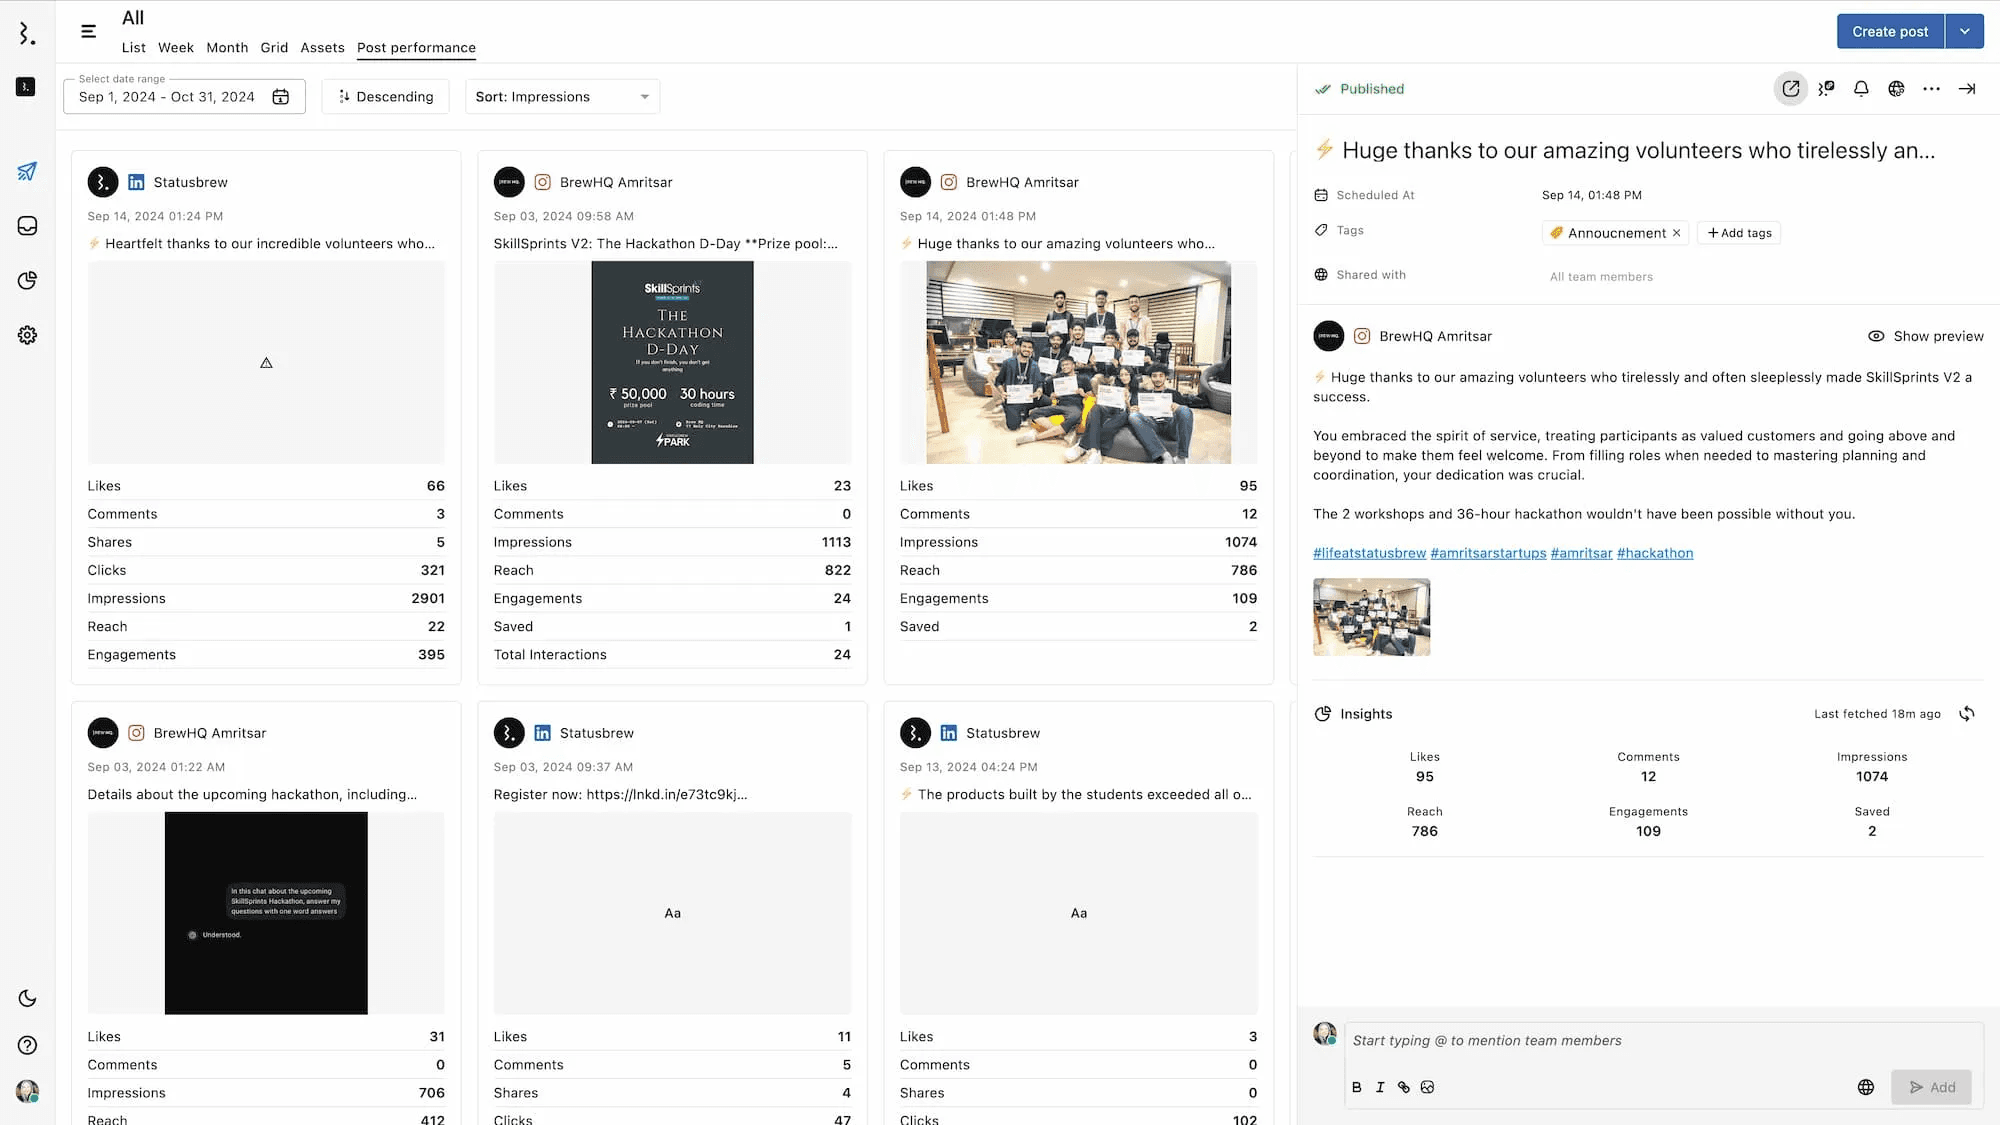The image size is (2000, 1125).
Task: Open the Reports pie chart sidebar icon
Action: pos(27,280)
